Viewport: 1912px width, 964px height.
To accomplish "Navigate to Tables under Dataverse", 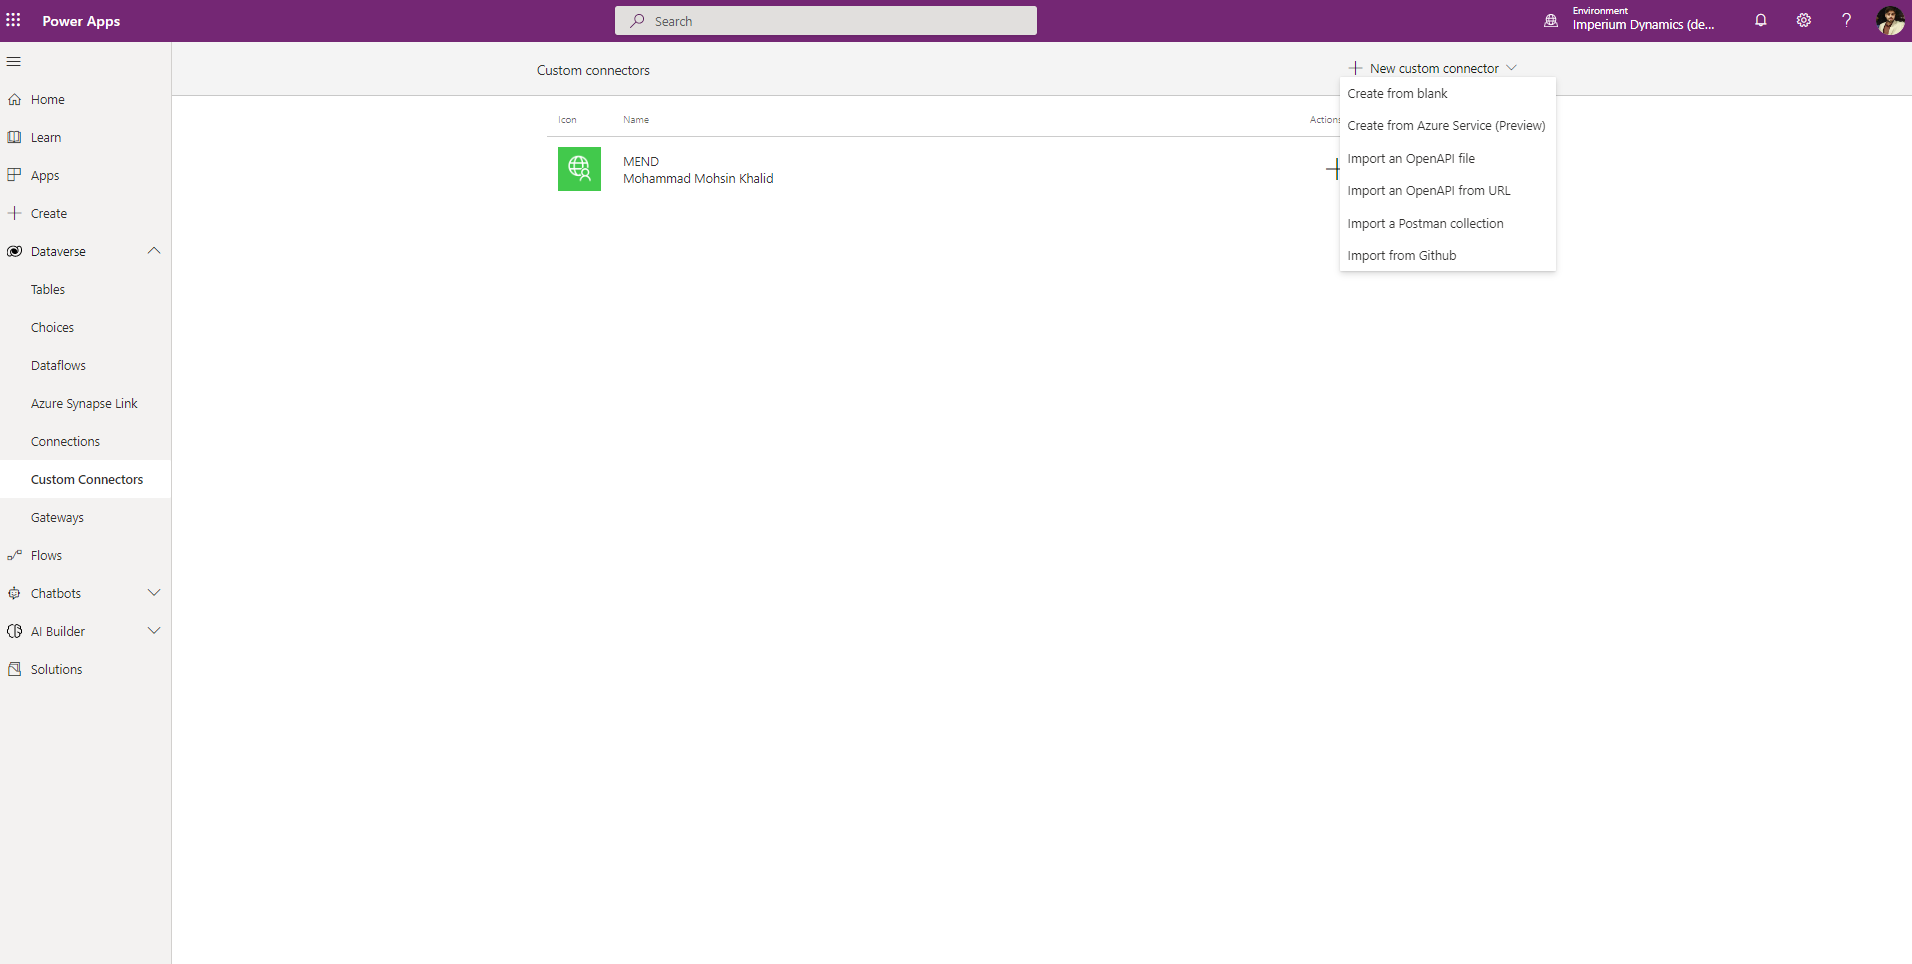I will (x=48, y=290).
